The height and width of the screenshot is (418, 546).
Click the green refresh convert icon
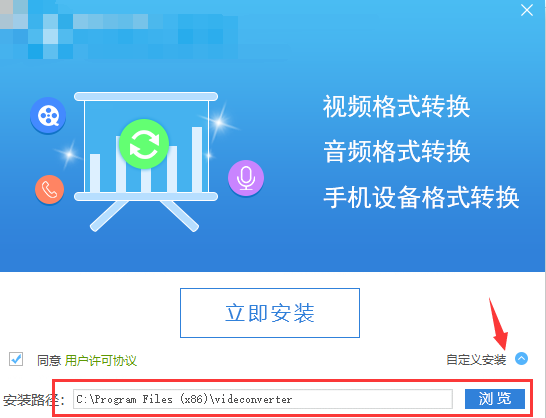(144, 144)
